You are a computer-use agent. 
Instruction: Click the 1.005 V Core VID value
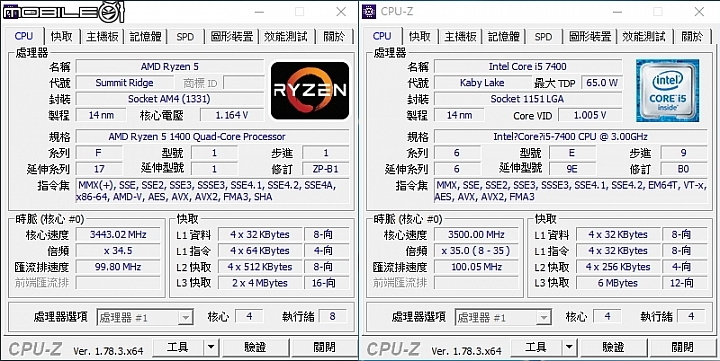pos(590,115)
